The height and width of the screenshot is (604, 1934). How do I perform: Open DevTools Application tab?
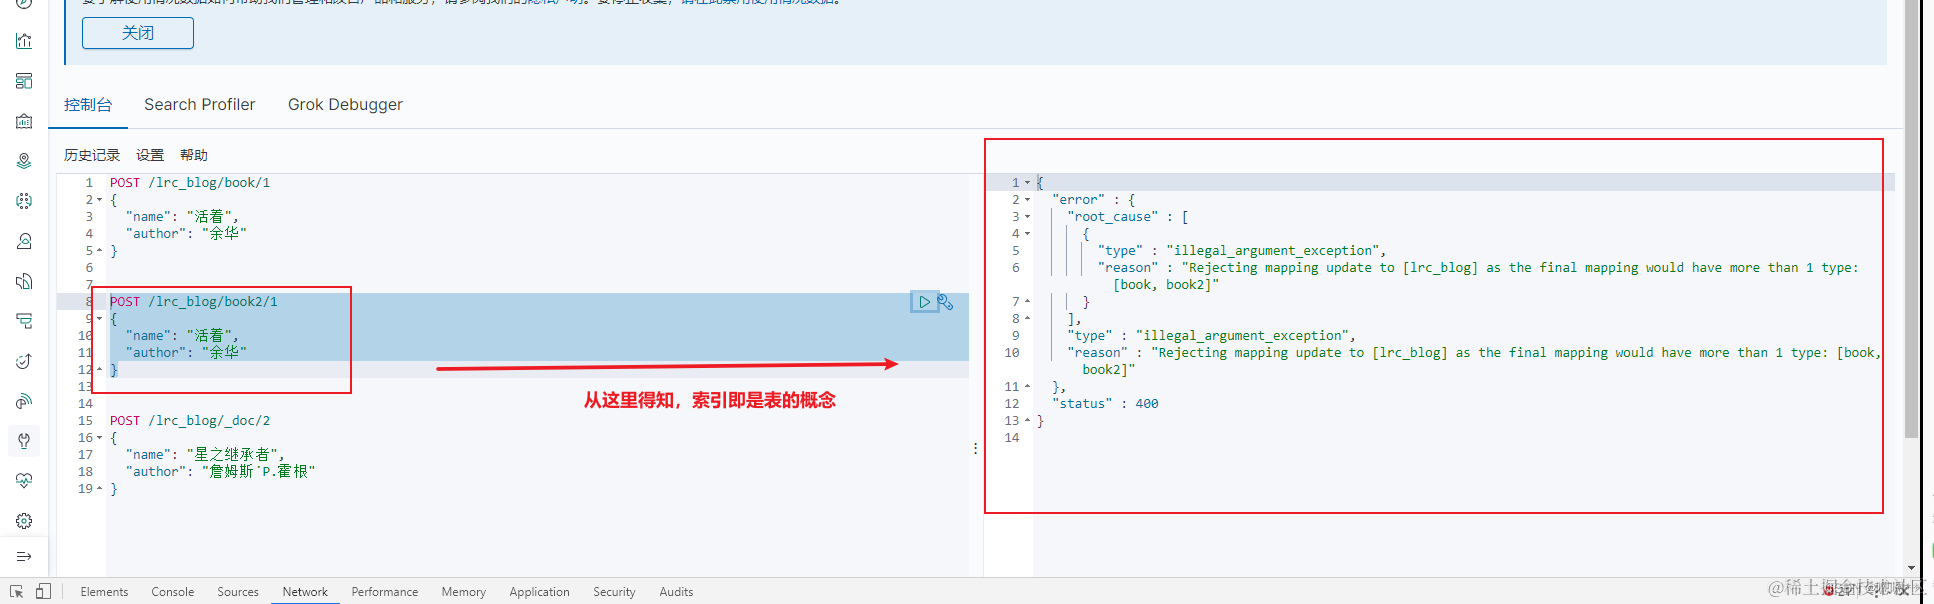click(539, 592)
